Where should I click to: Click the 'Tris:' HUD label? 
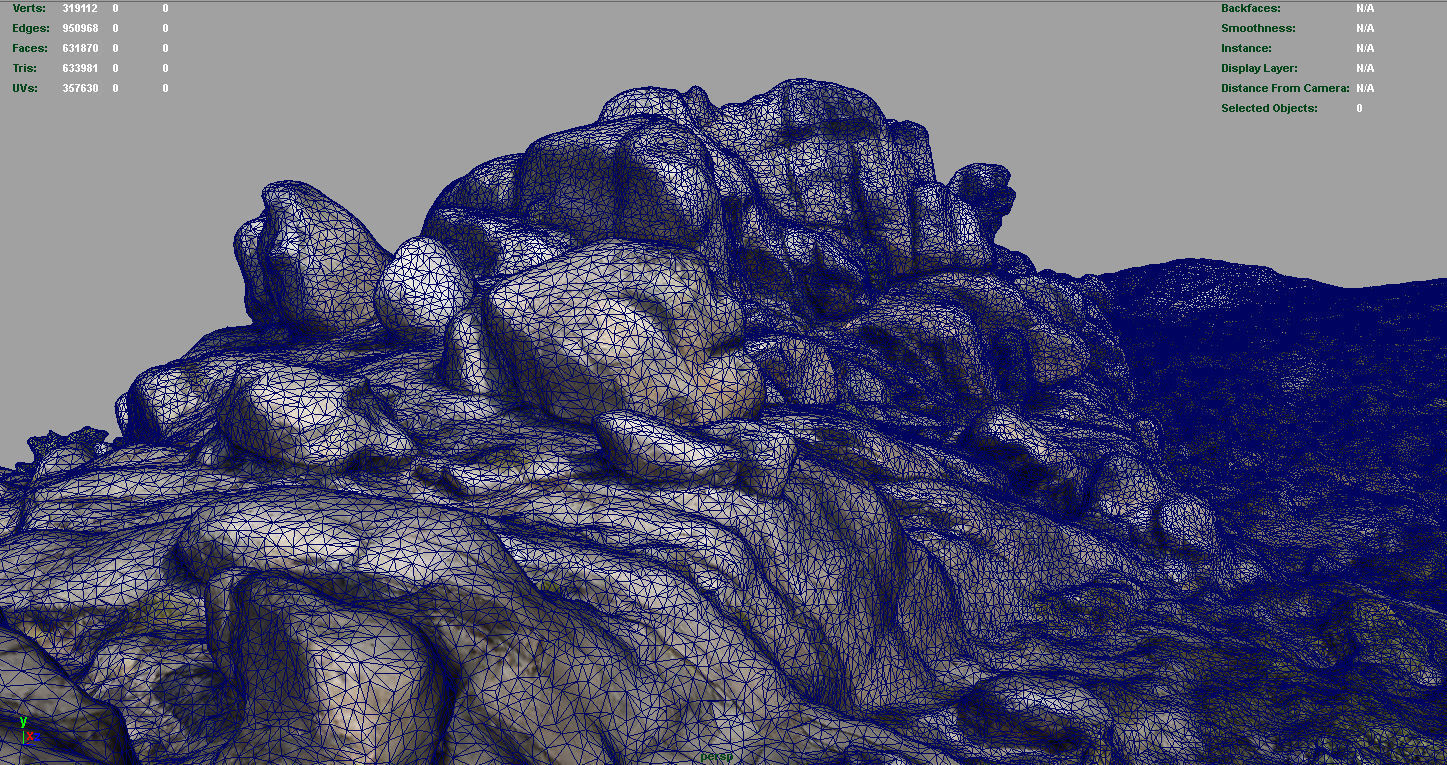[25, 68]
